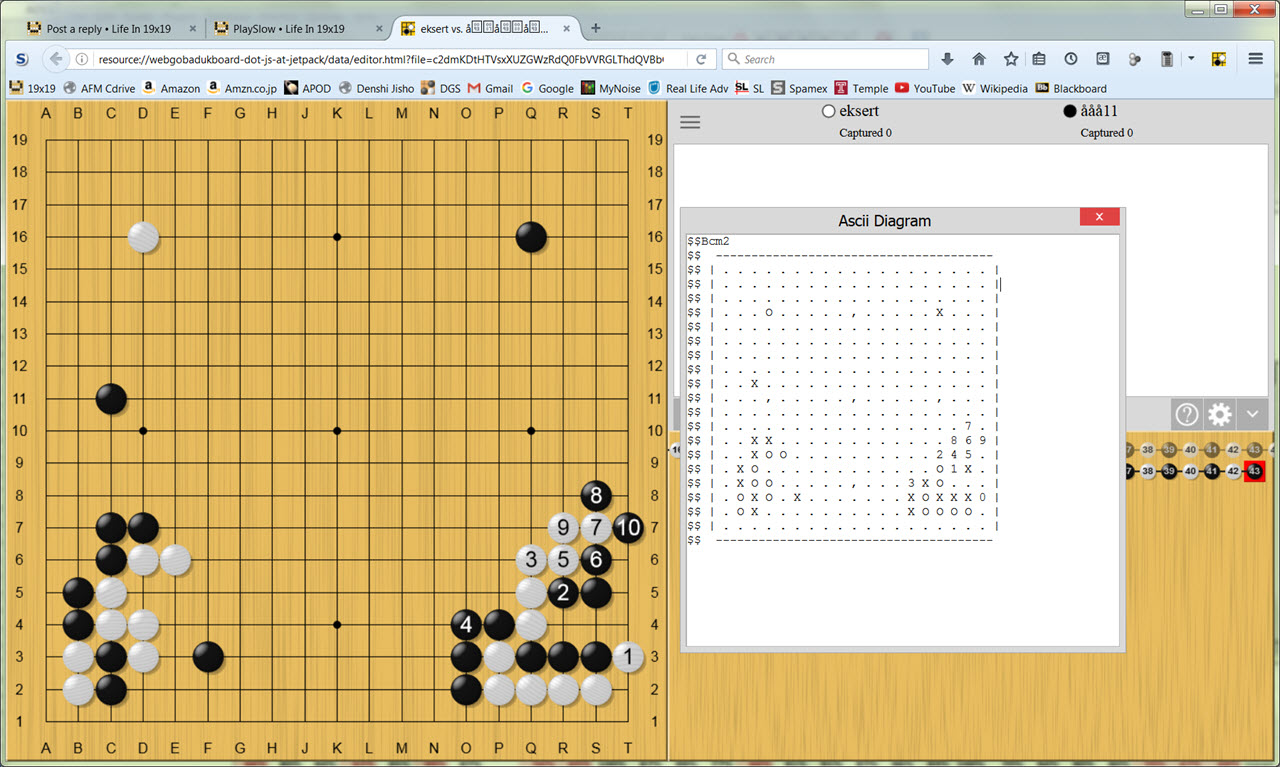Close the Ascii Diagram dialog
The image size is (1280, 767).
point(1099,217)
